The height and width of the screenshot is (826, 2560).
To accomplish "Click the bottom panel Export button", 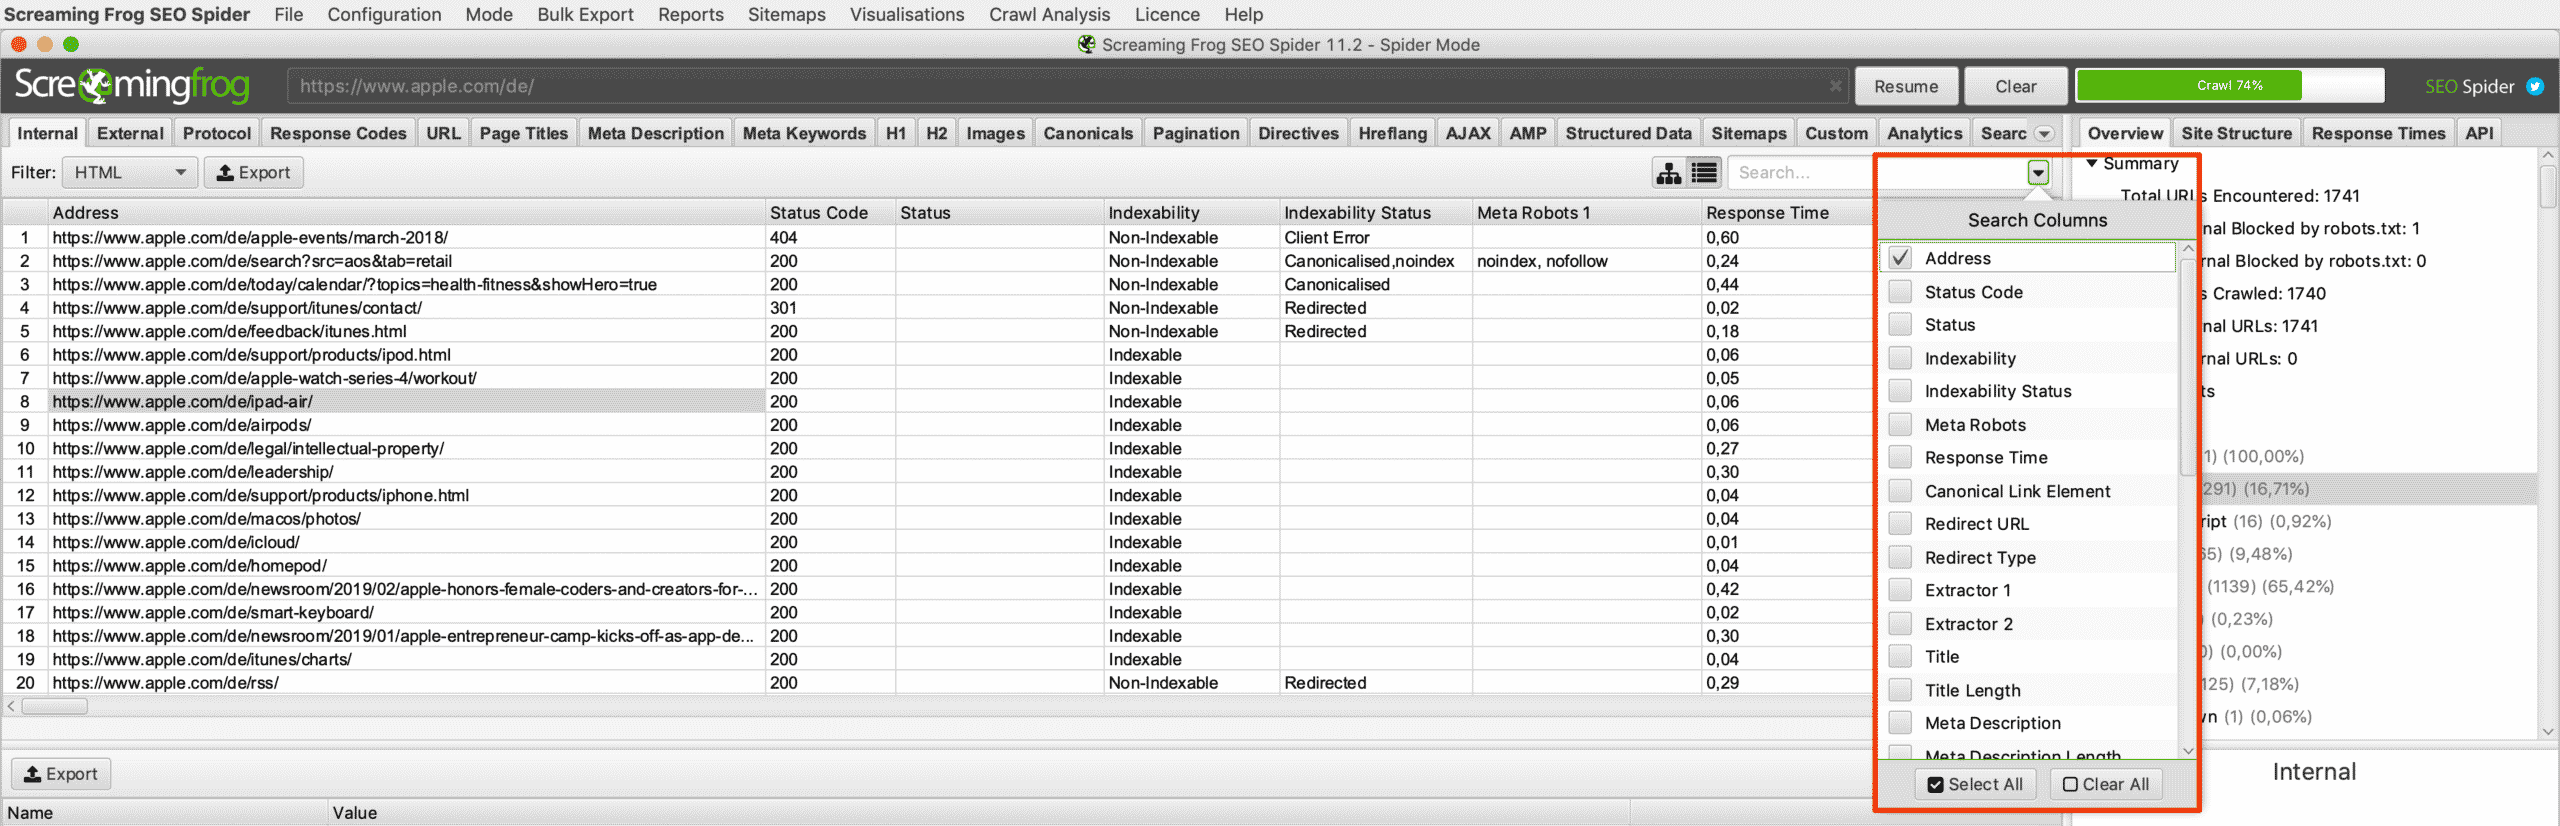I will (x=61, y=774).
